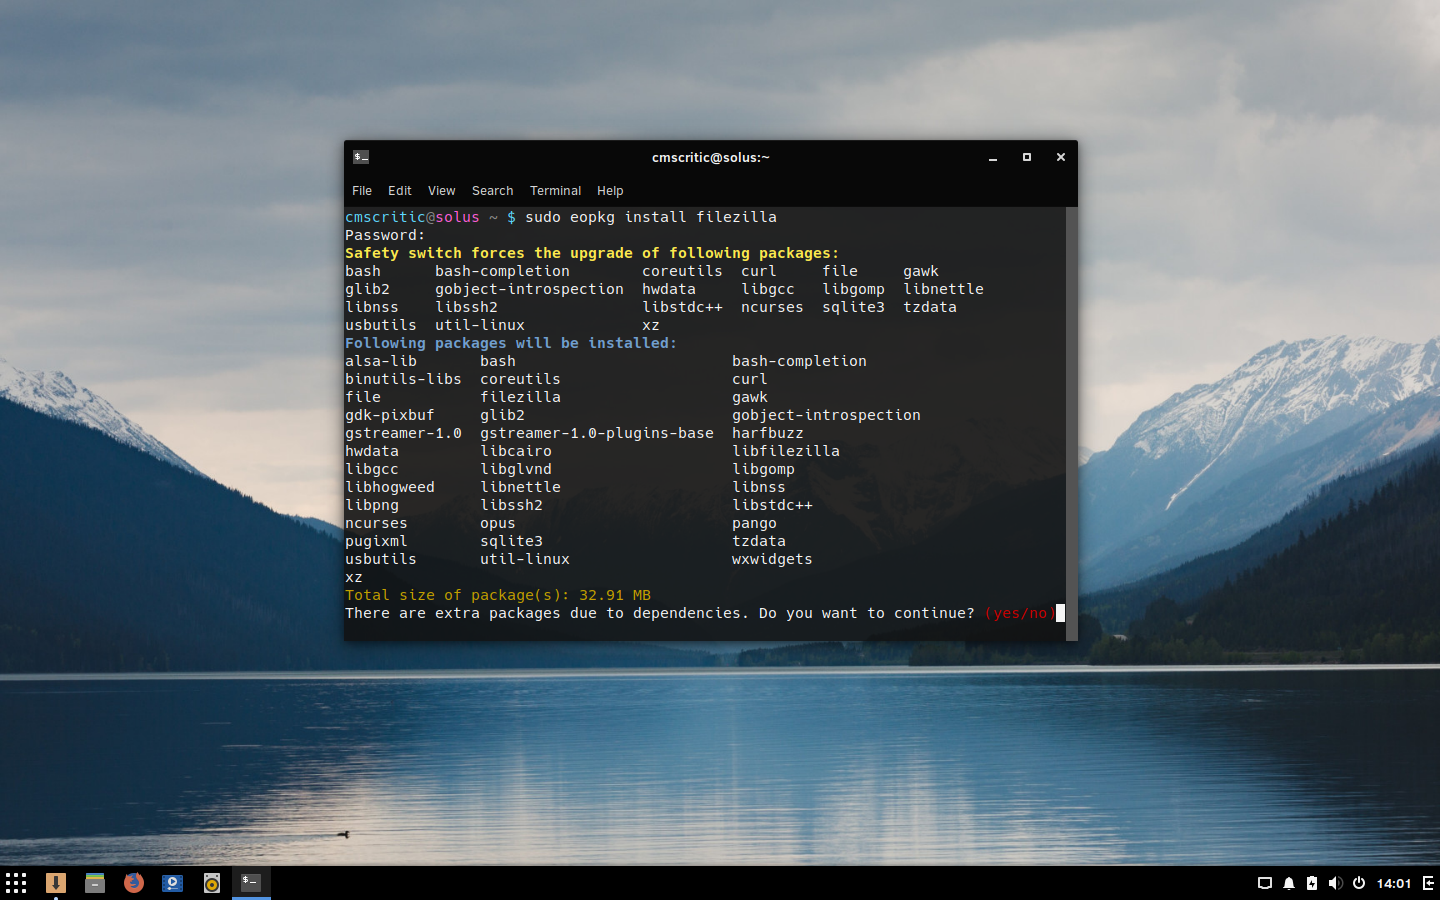The width and height of the screenshot is (1440, 900).
Task: Click 'wxwidgets' in the install list
Action: tap(772, 559)
